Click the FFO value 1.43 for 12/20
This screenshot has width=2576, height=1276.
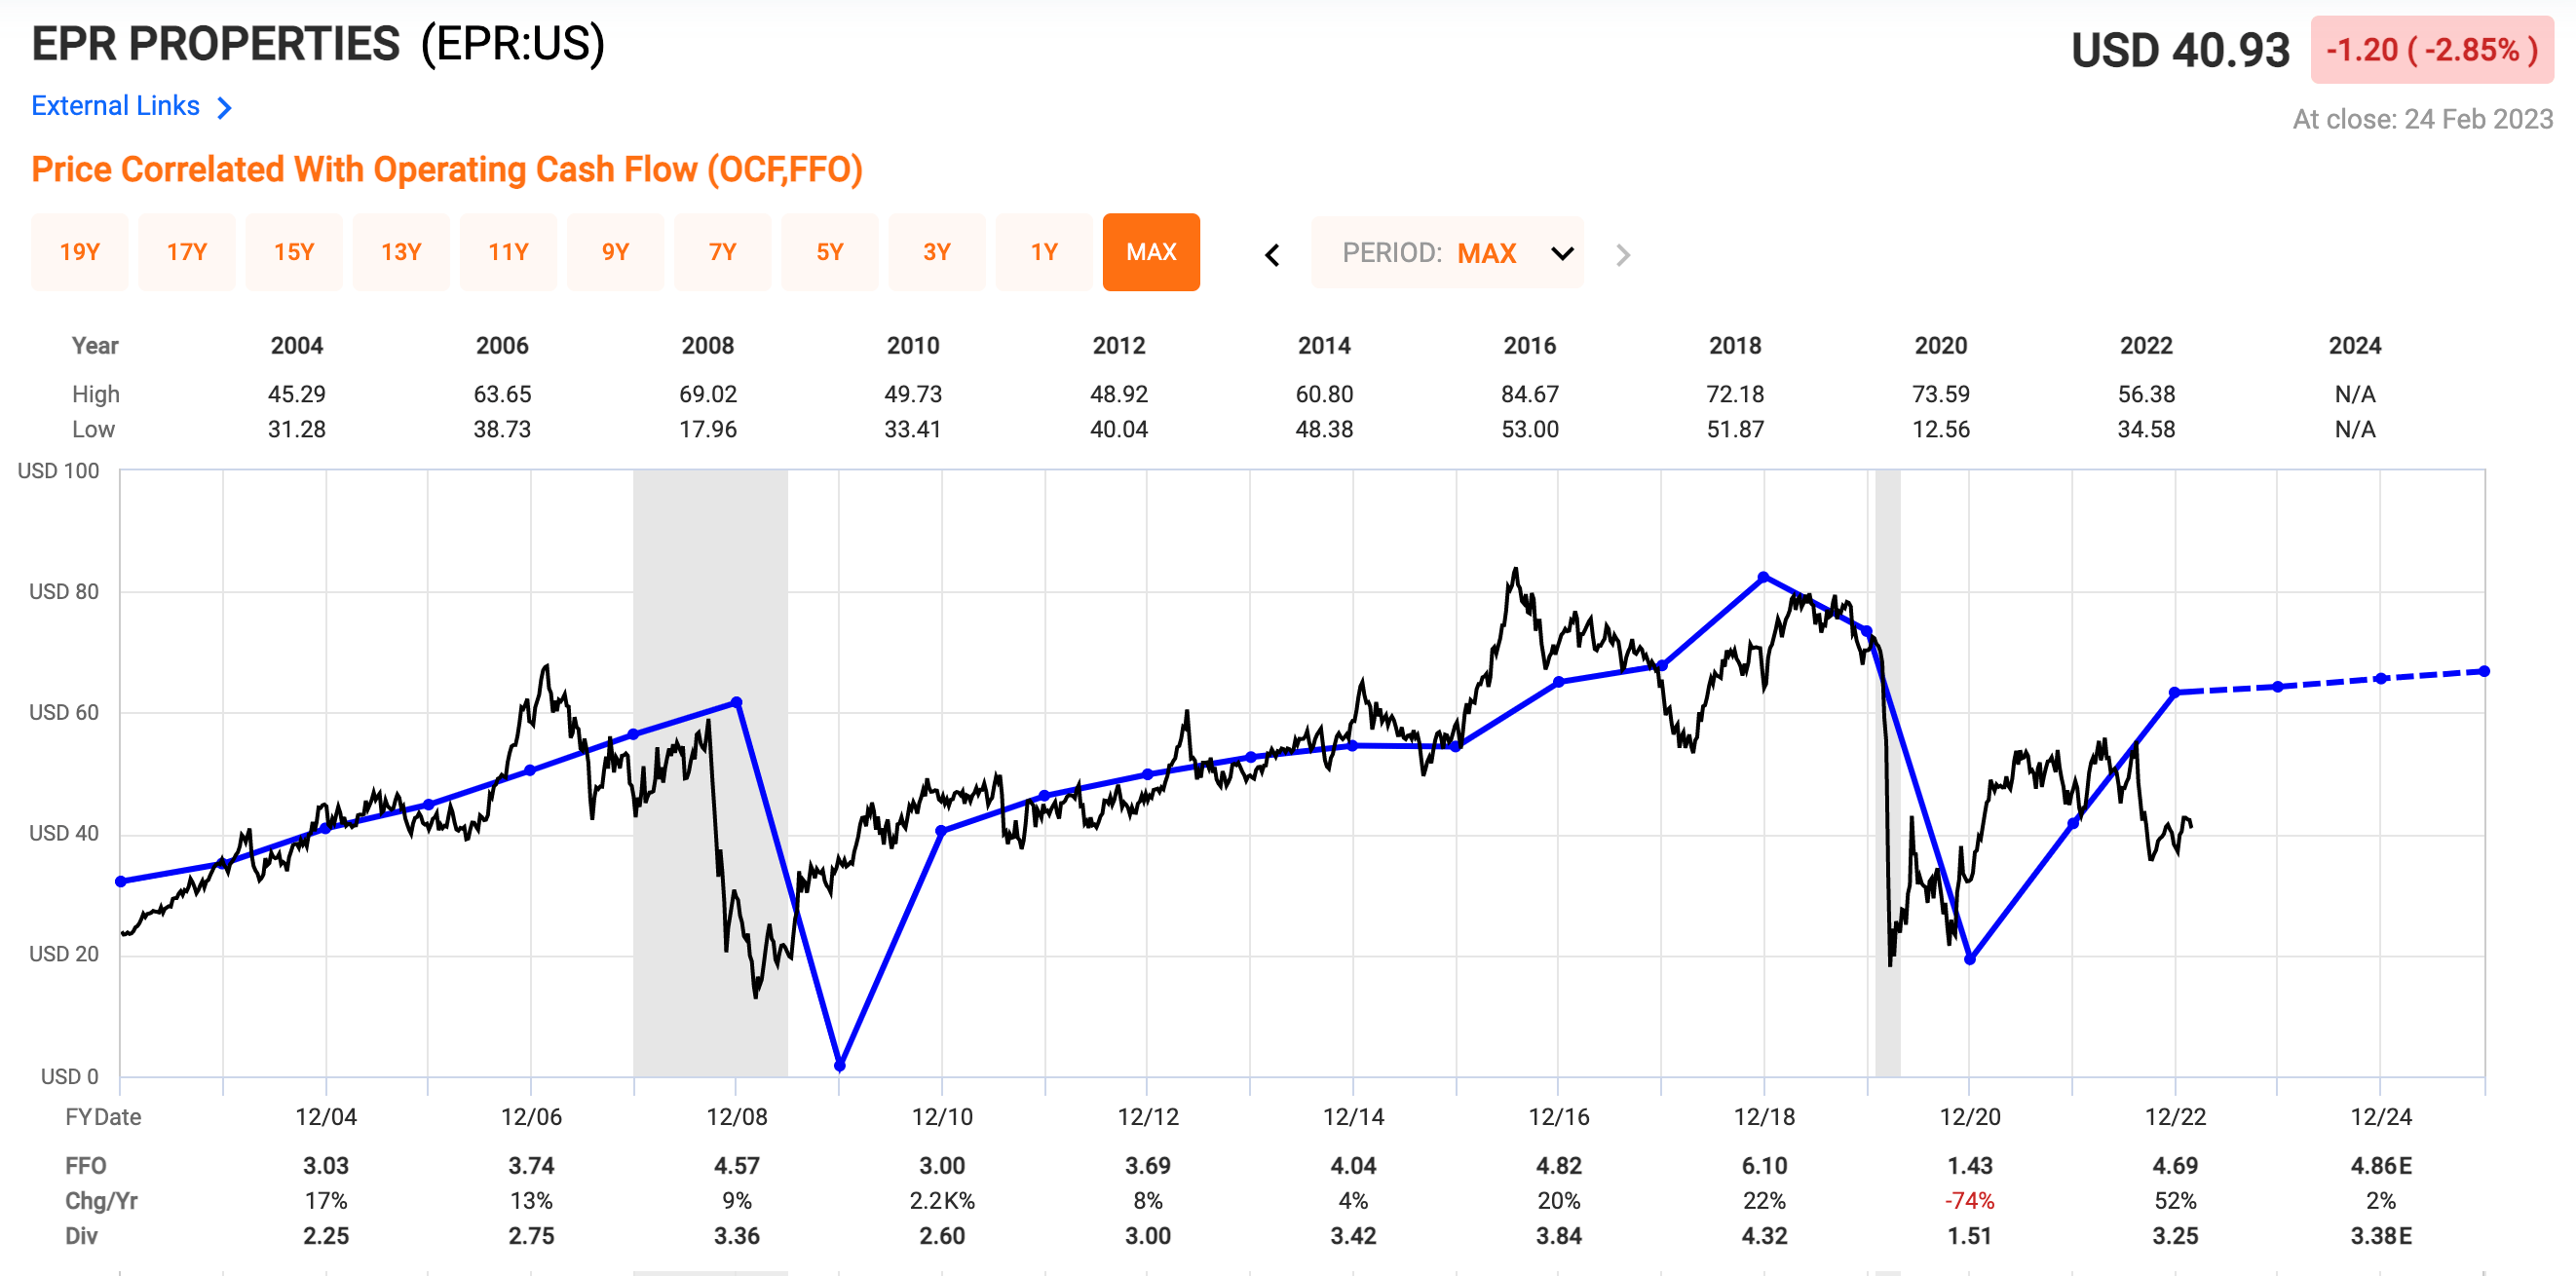click(x=1970, y=1166)
